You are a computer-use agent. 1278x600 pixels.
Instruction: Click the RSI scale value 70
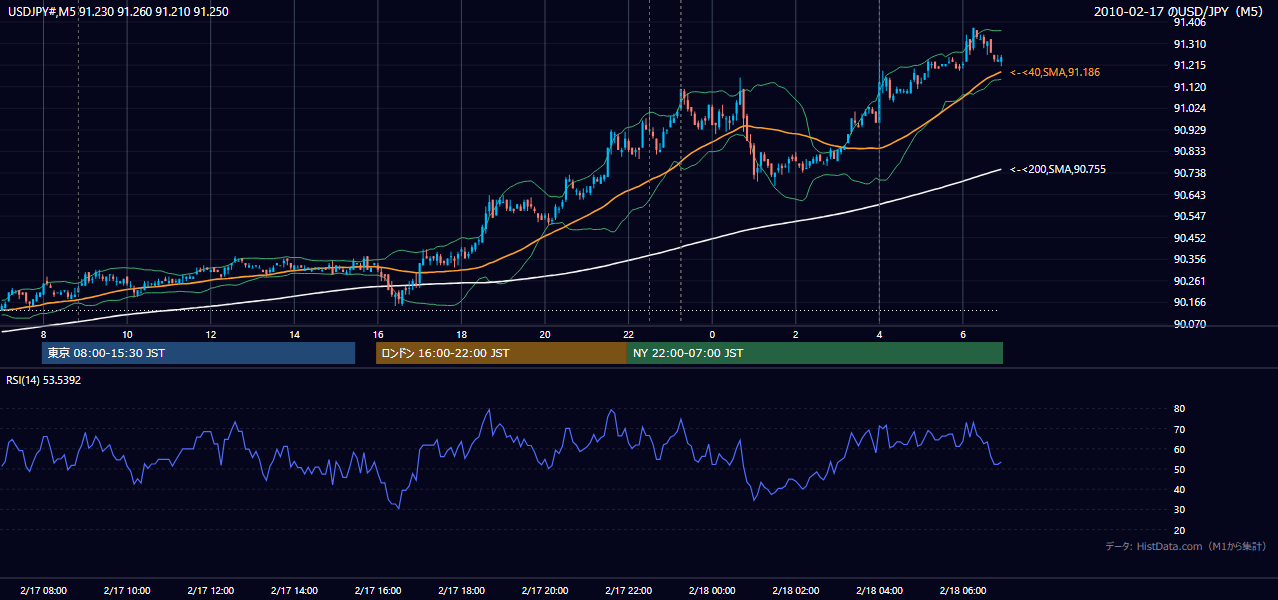1180,429
